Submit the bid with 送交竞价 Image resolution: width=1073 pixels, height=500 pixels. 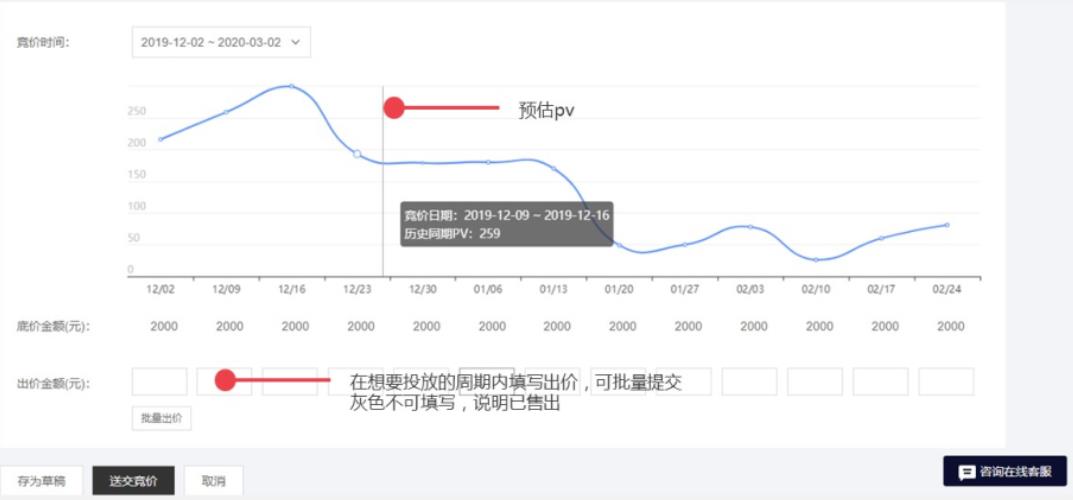(x=133, y=481)
